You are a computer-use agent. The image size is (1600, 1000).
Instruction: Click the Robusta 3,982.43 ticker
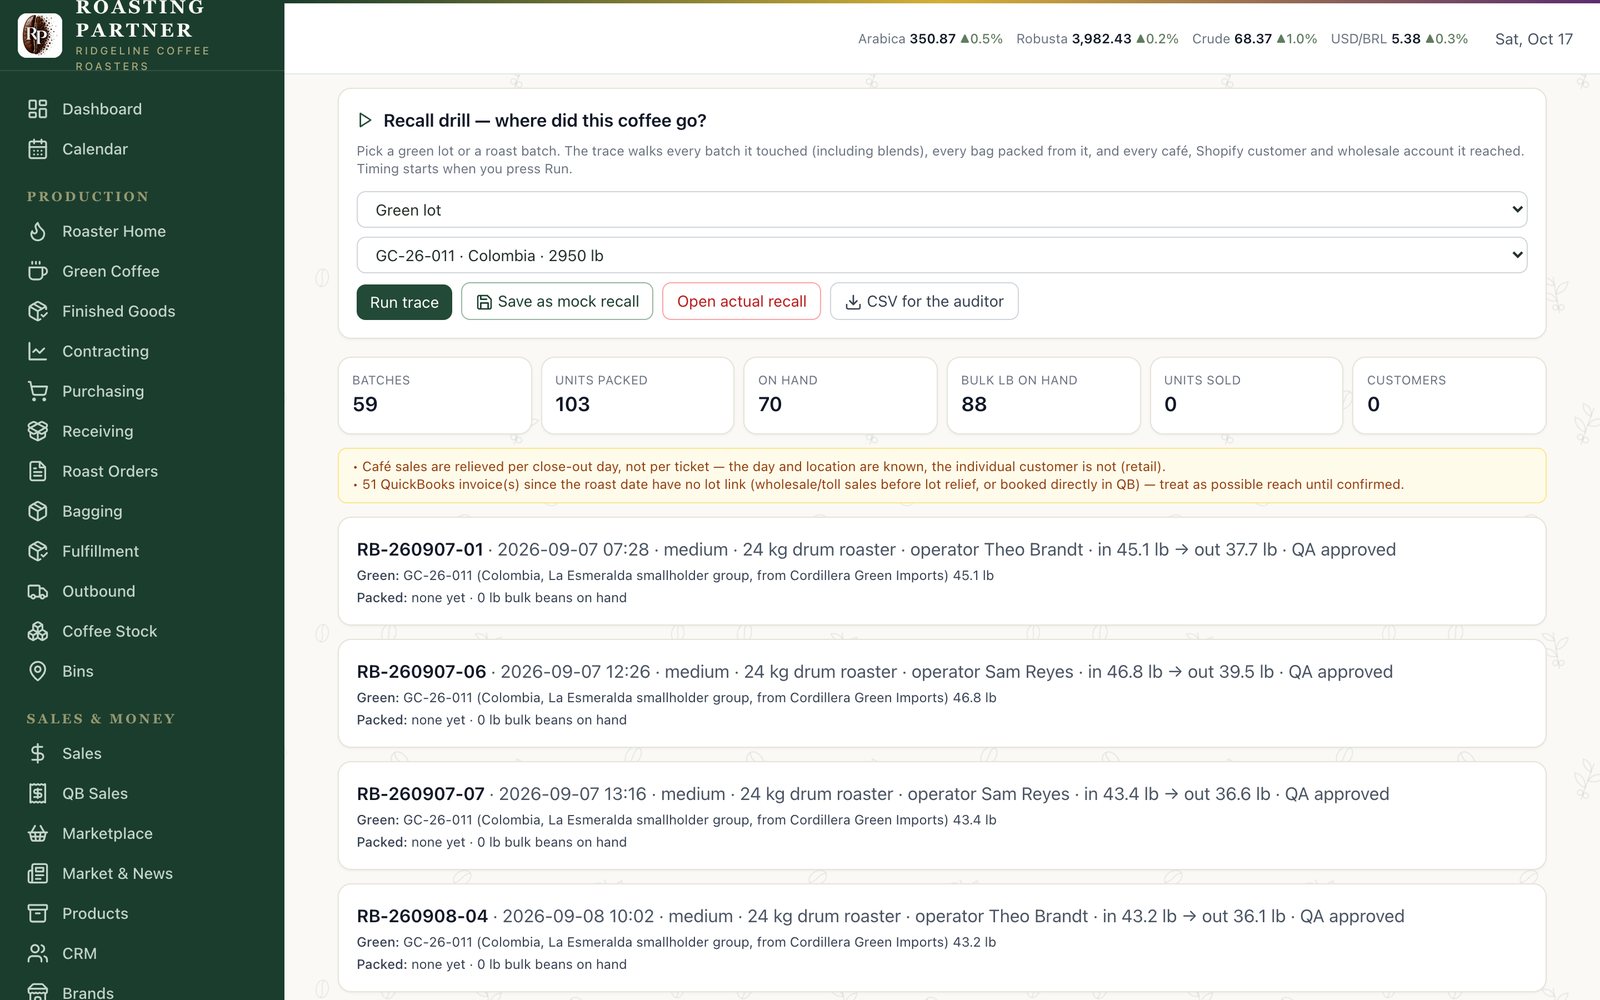(1097, 39)
